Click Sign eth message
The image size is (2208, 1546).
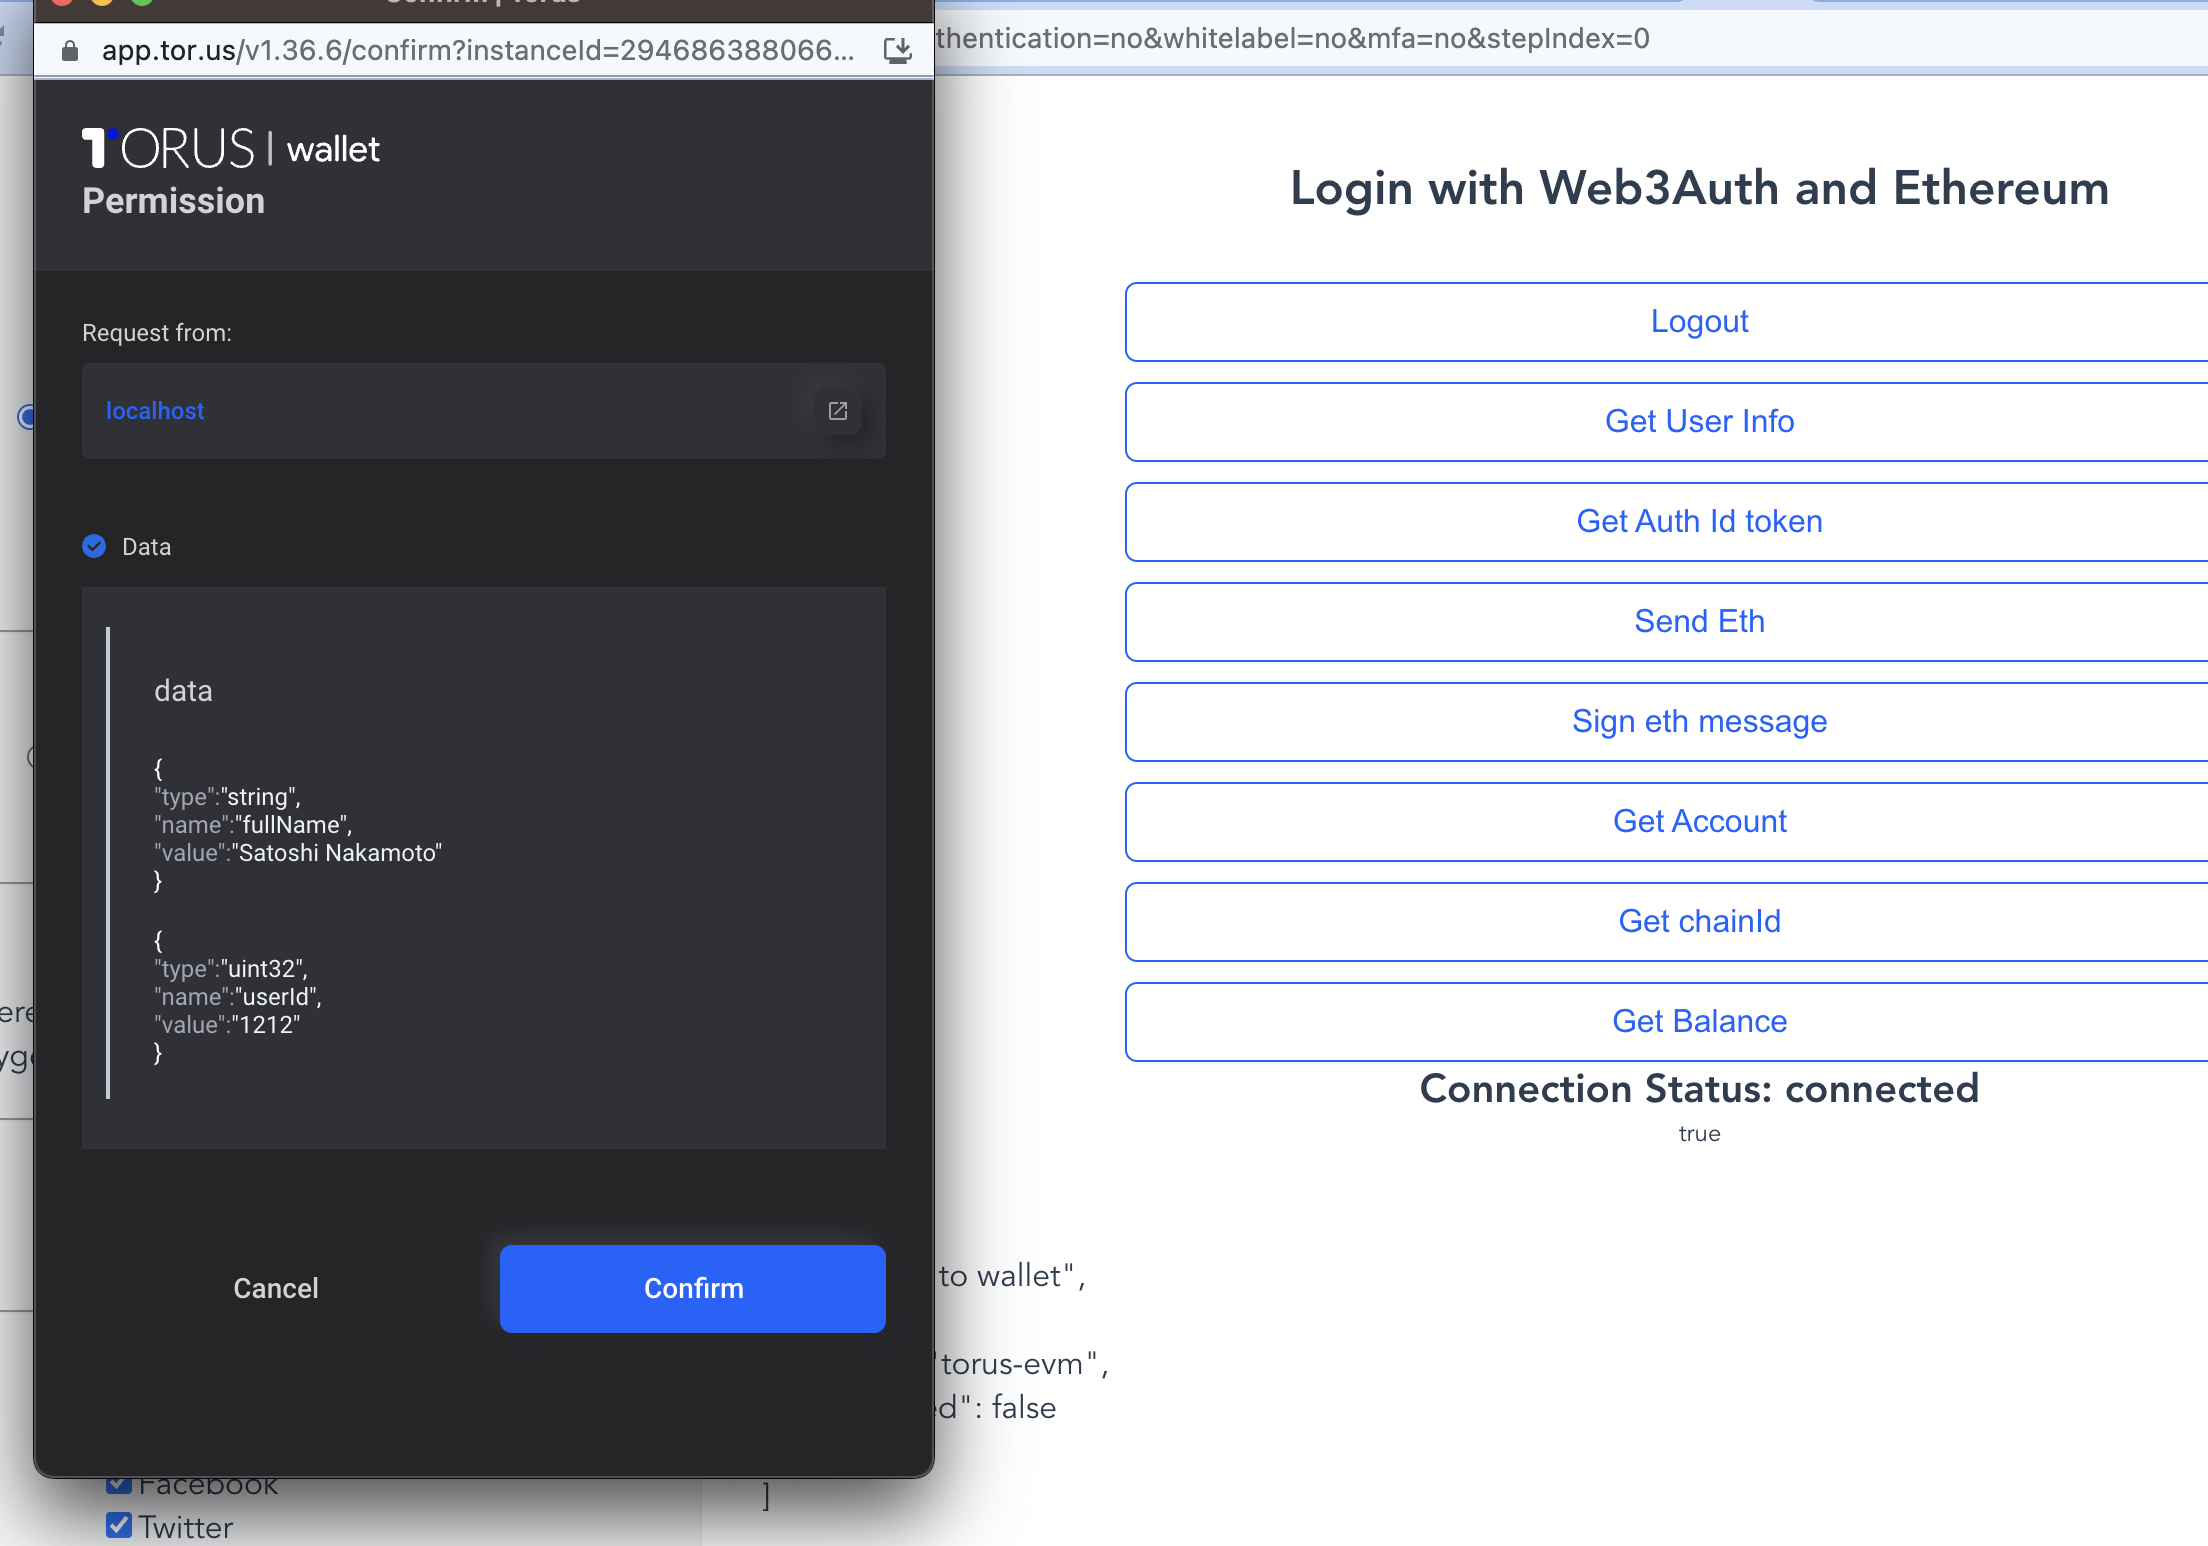pos(1698,721)
